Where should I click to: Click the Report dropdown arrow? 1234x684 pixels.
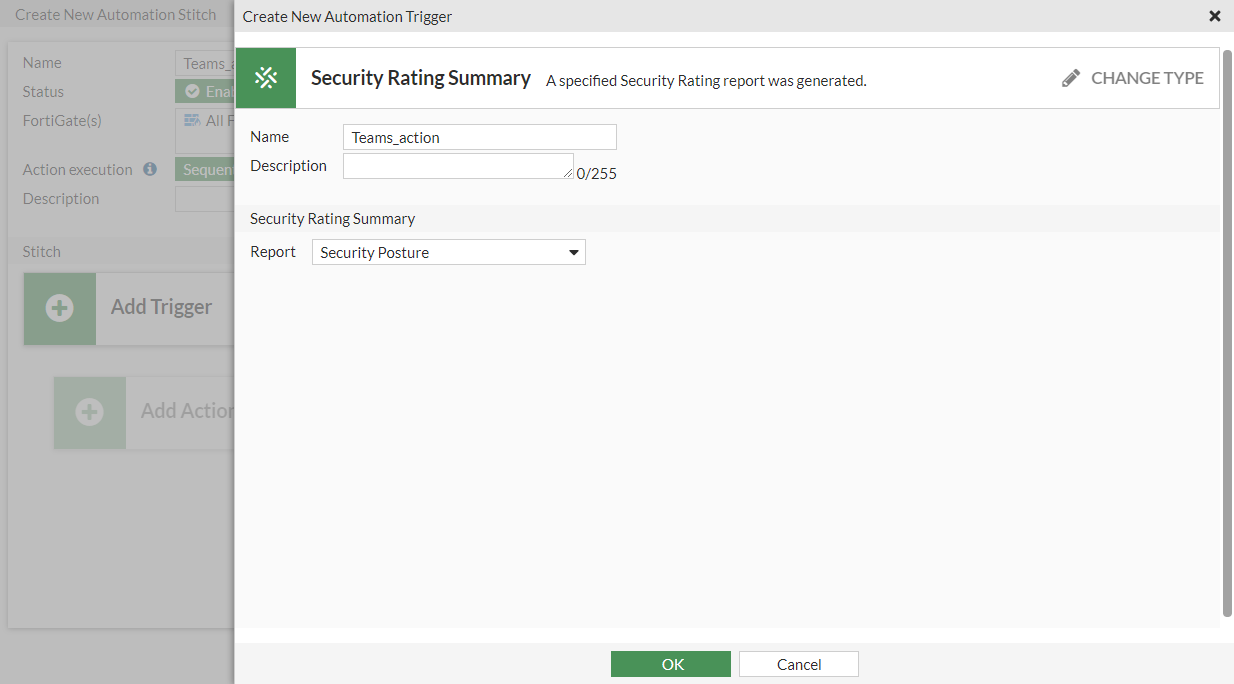(574, 253)
